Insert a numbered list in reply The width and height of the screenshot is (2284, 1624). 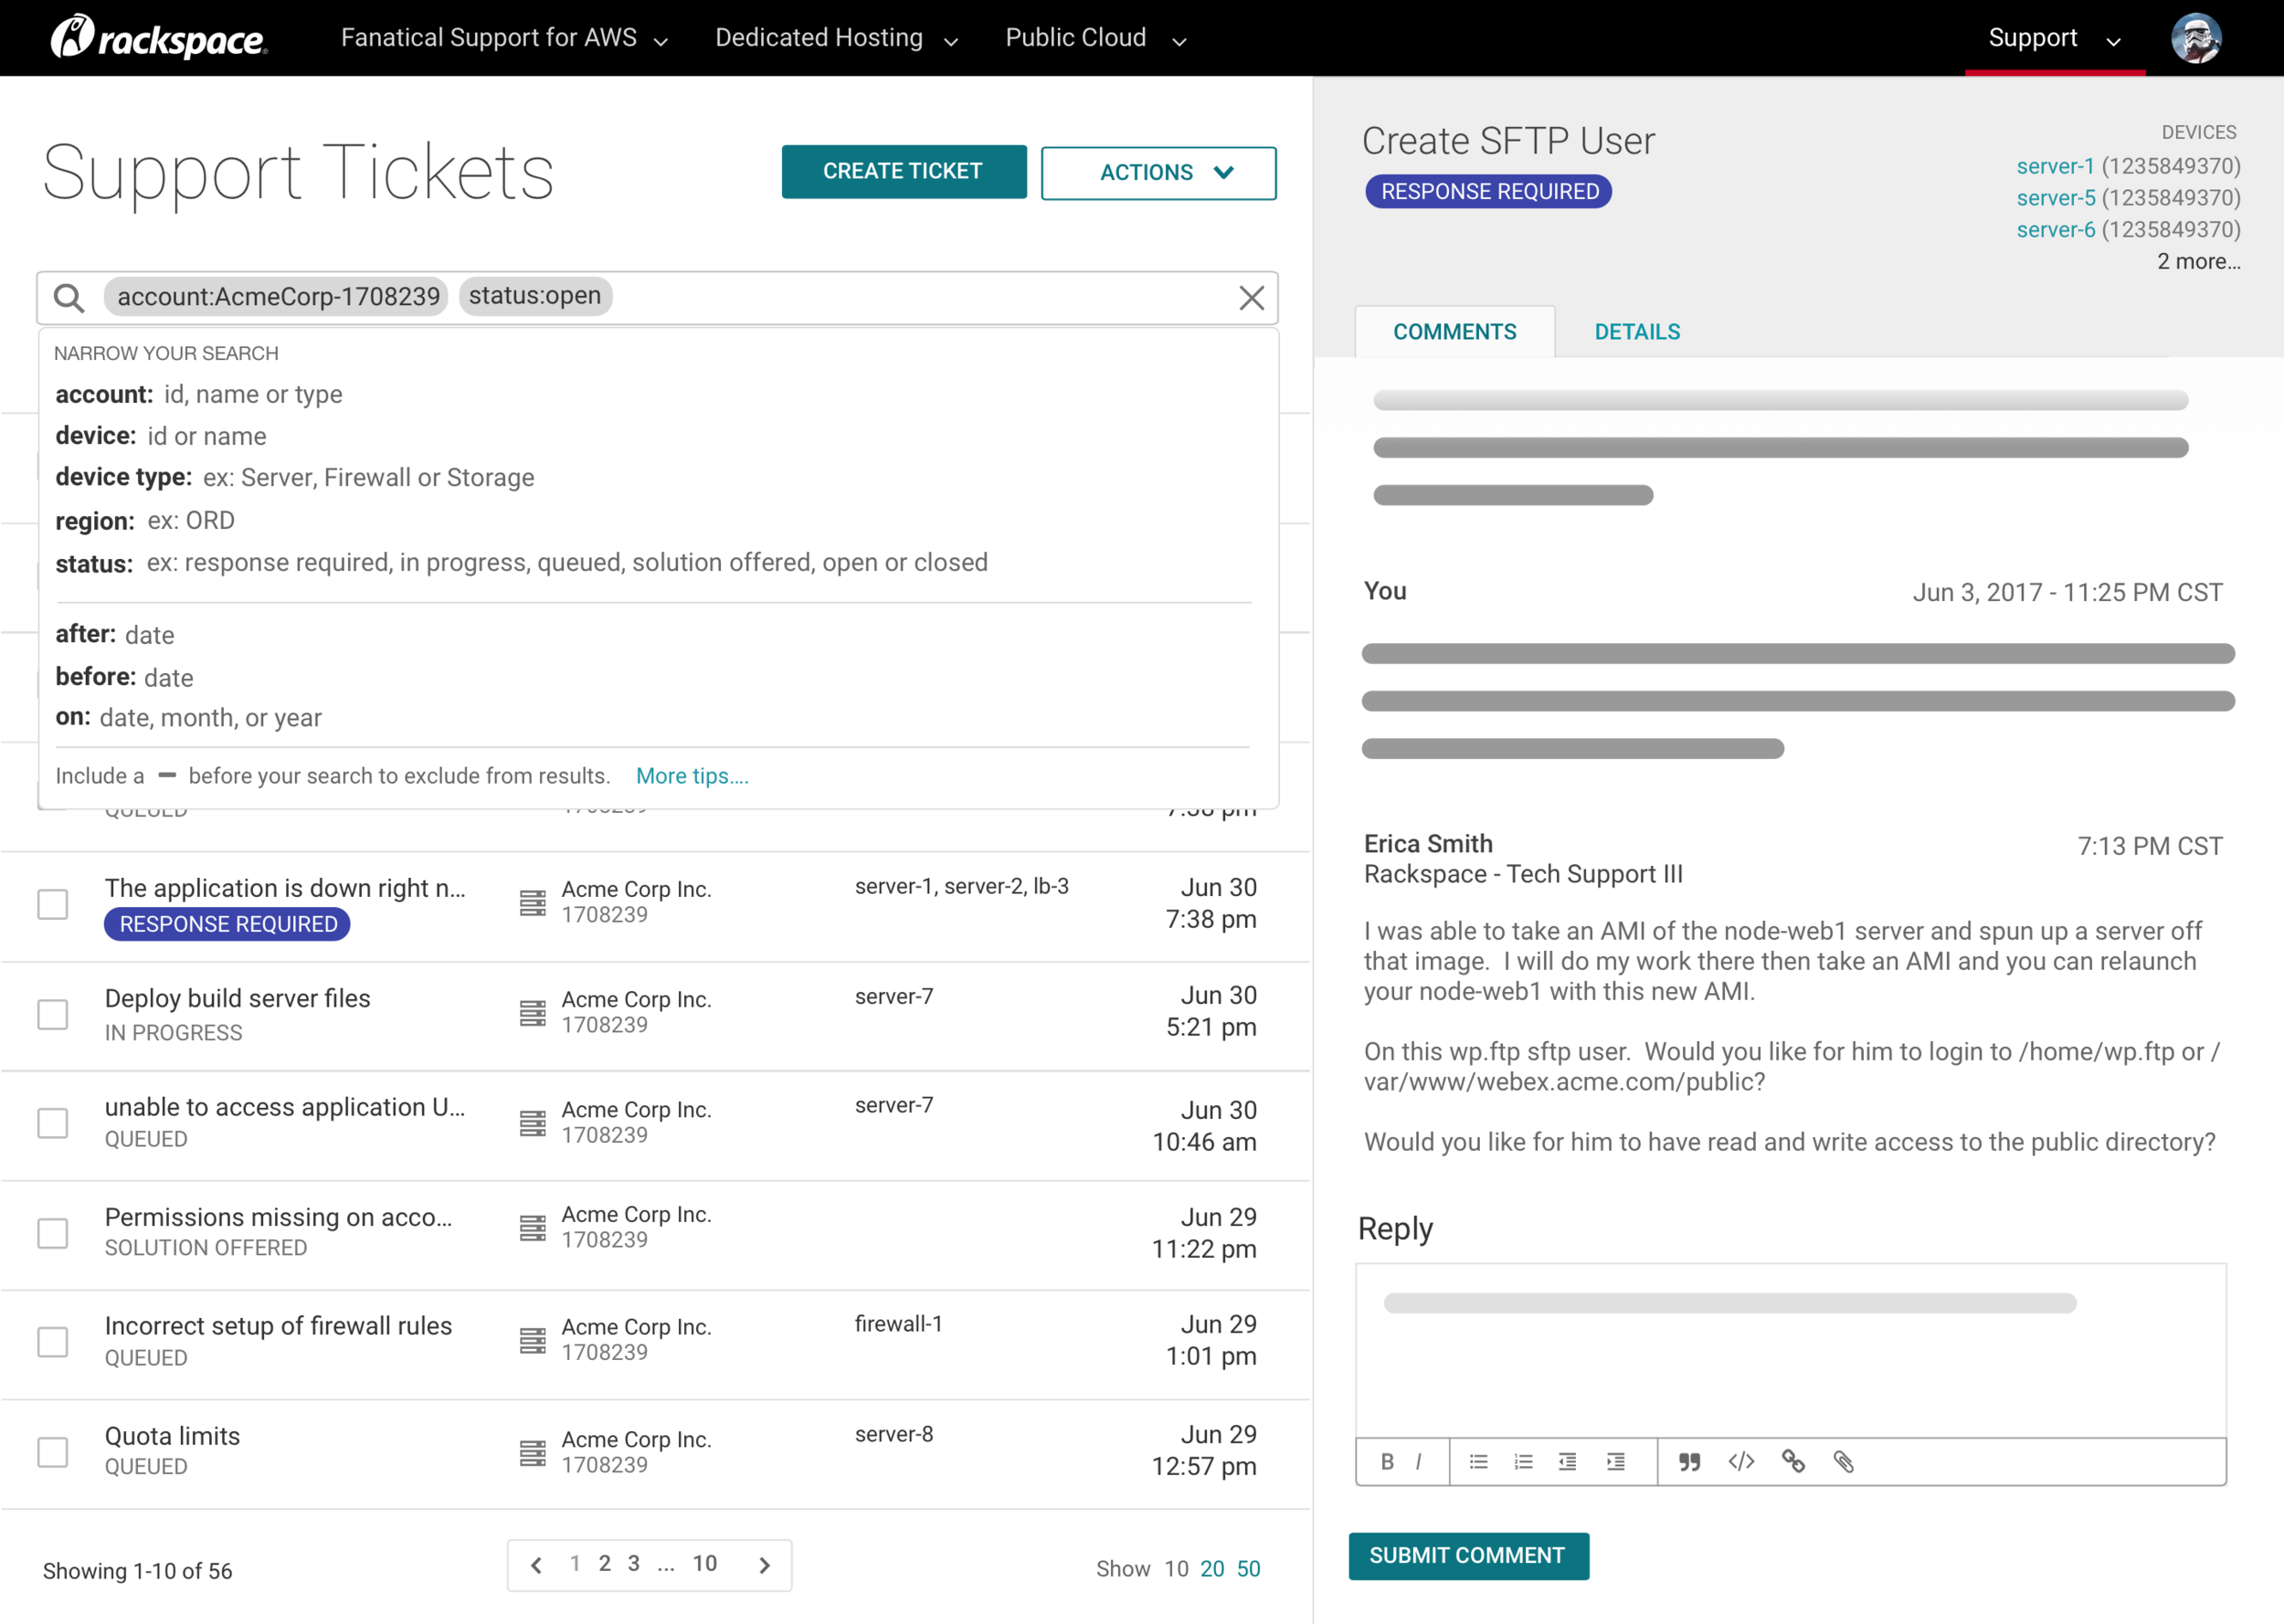1523,1462
